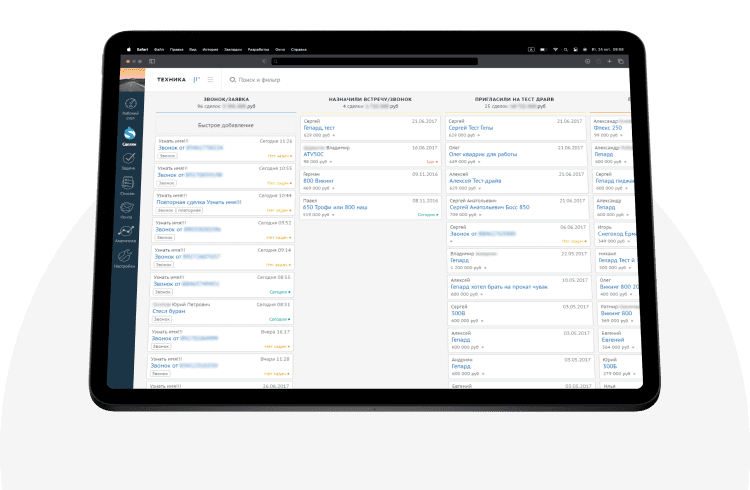Open the Закладки menu
Viewport: 750px width, 490px height.
pyautogui.click(x=233, y=49)
